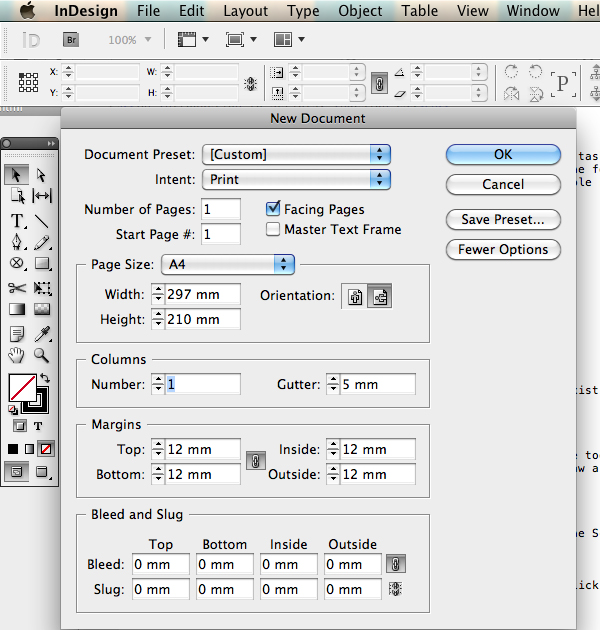Toggle the bleed chain link button
The height and width of the screenshot is (630, 600).
pos(395,564)
